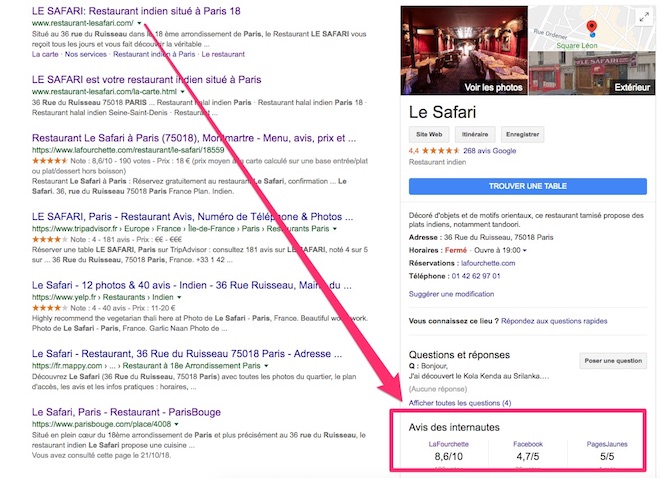Click the '5/5' PagesJaunes score

607,456
